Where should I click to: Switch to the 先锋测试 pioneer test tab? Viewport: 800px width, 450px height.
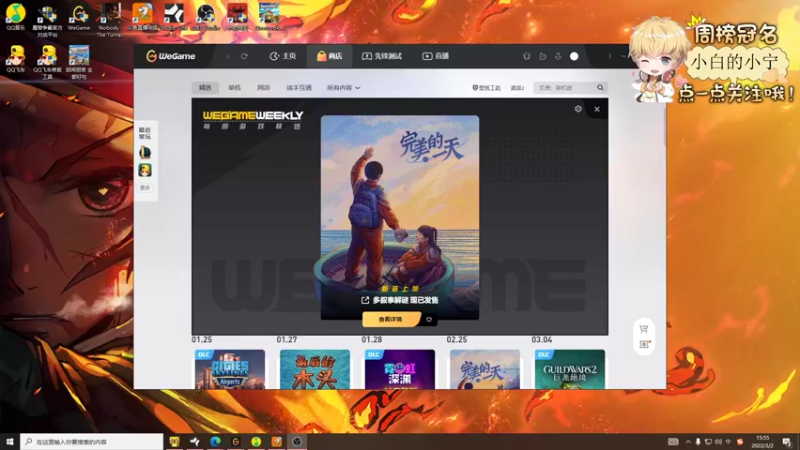[382, 56]
